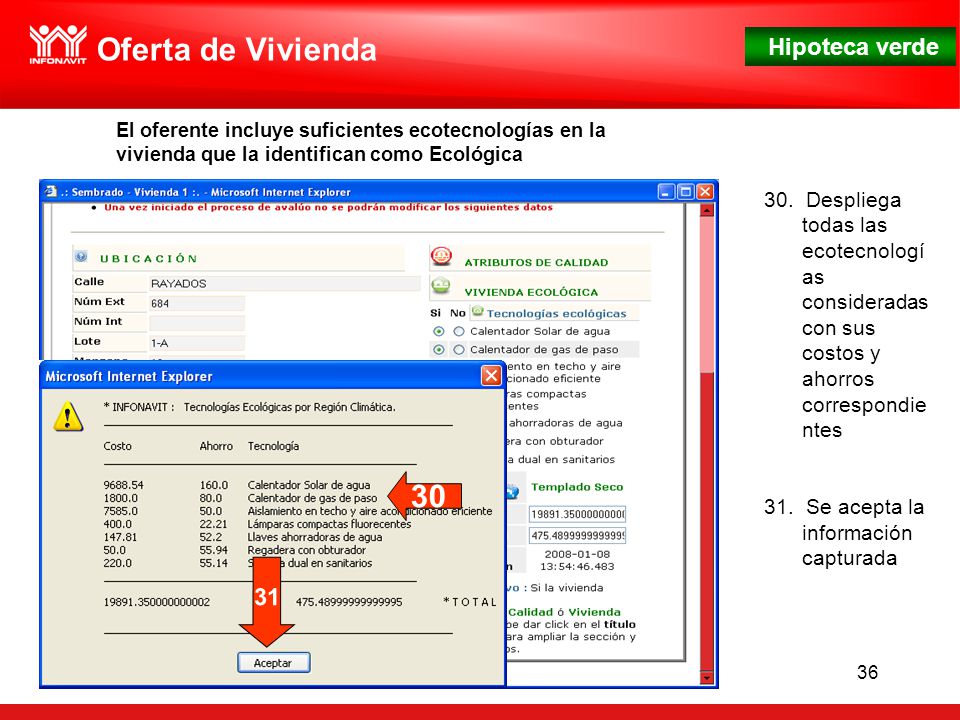Click the page number 36
This screenshot has height=720, width=960.
point(867,672)
